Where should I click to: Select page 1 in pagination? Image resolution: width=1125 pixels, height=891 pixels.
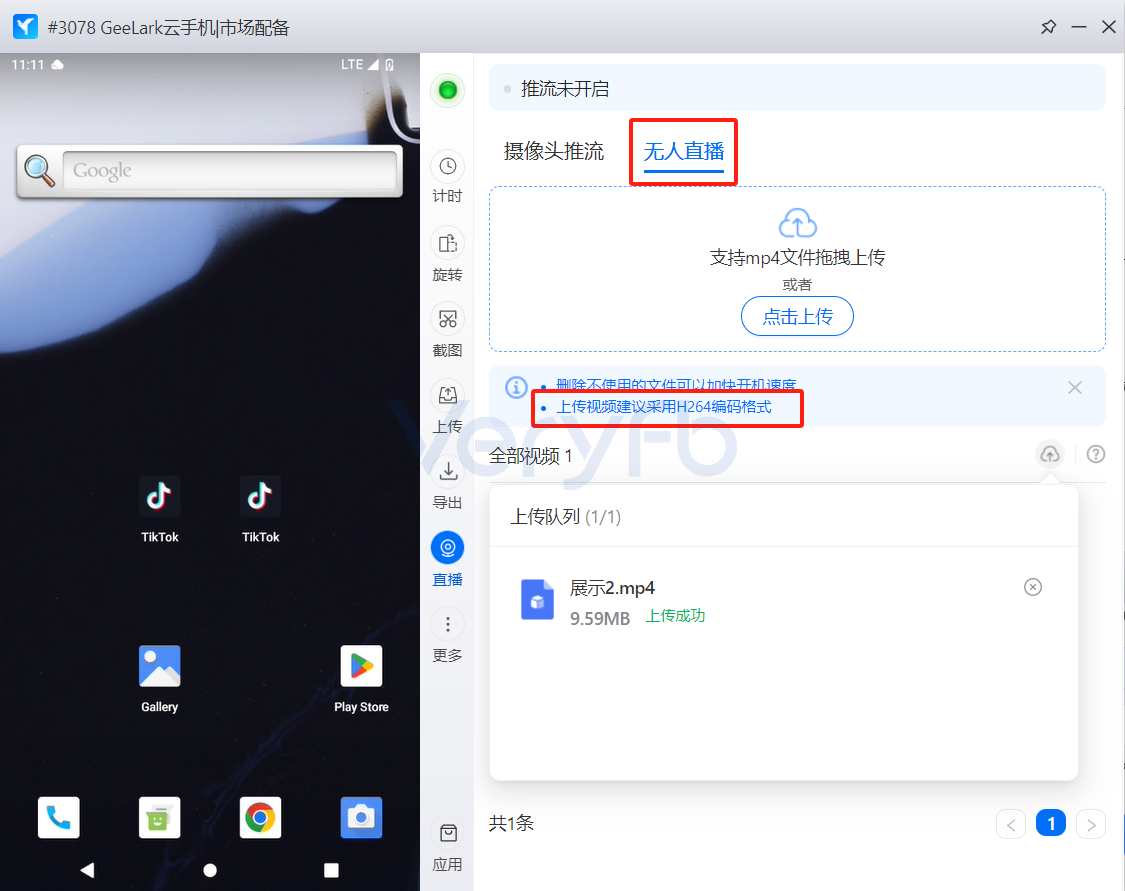click(1050, 824)
